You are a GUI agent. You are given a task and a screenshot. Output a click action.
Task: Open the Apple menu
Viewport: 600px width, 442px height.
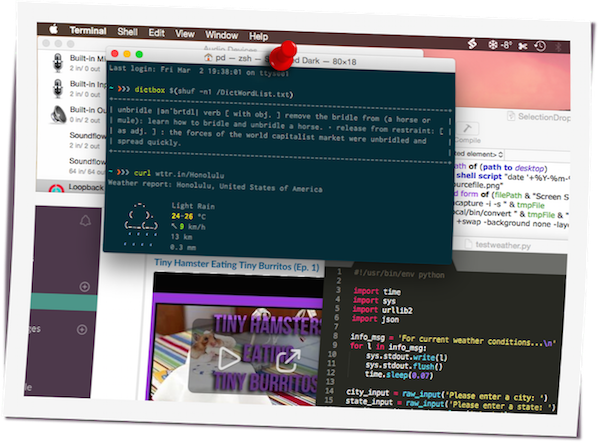(54, 29)
